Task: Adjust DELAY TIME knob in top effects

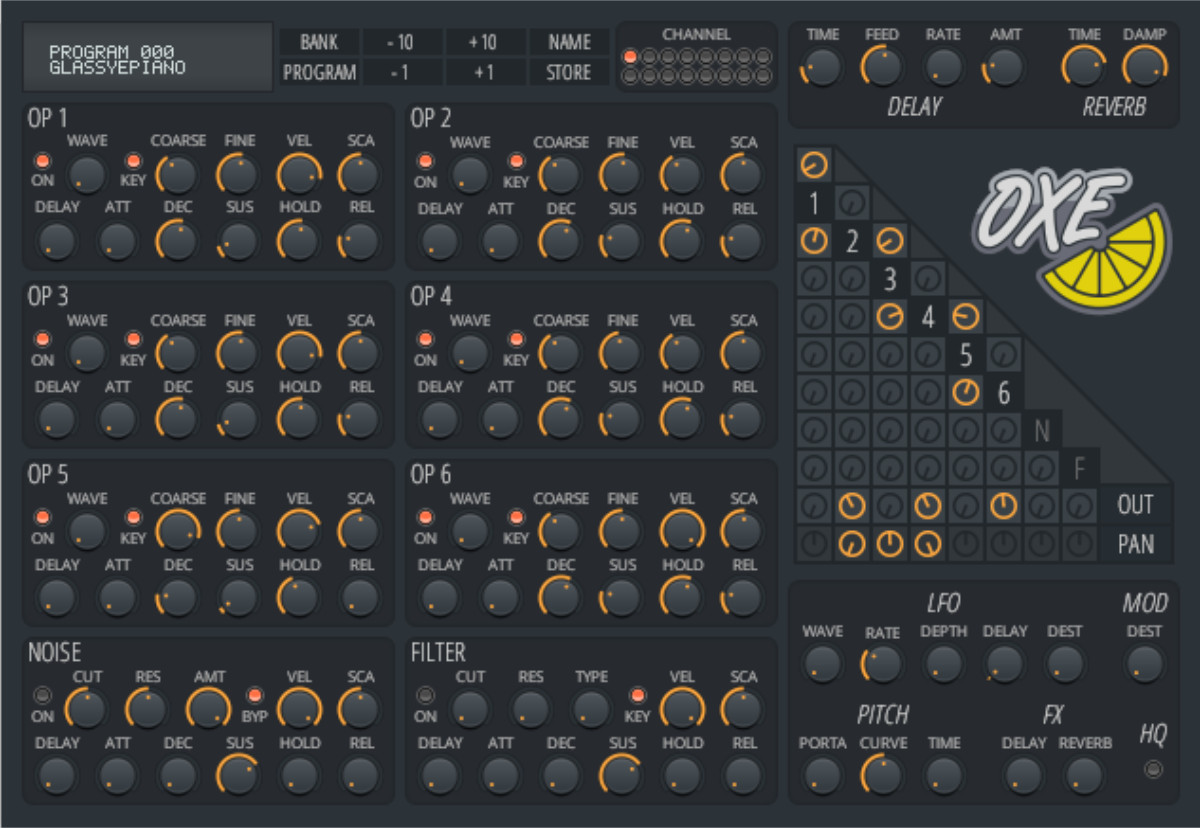Action: (x=822, y=68)
